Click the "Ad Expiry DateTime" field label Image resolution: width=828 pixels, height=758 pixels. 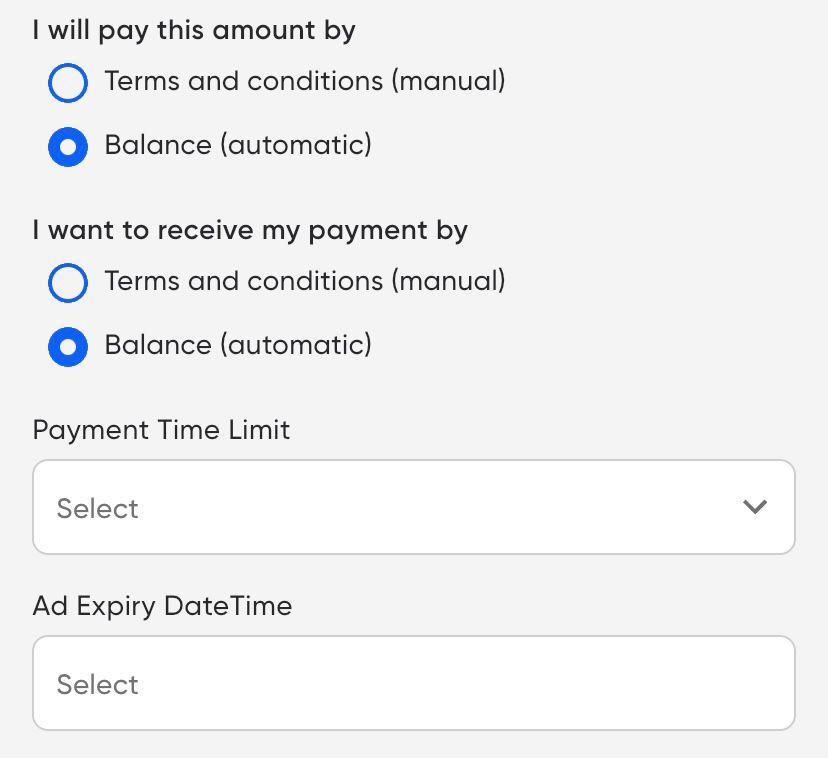(x=162, y=606)
